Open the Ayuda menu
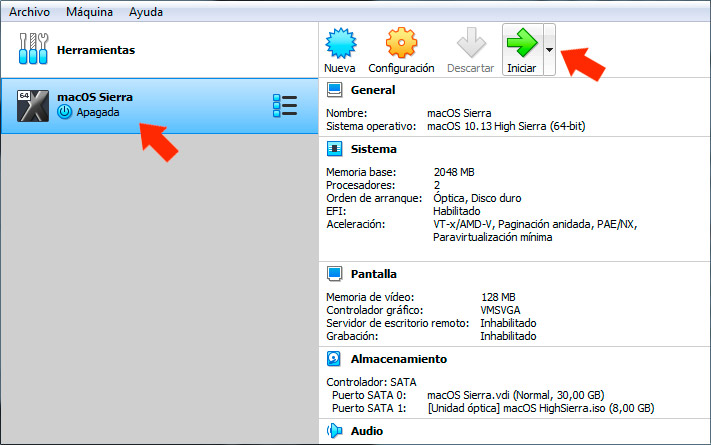 [146, 12]
